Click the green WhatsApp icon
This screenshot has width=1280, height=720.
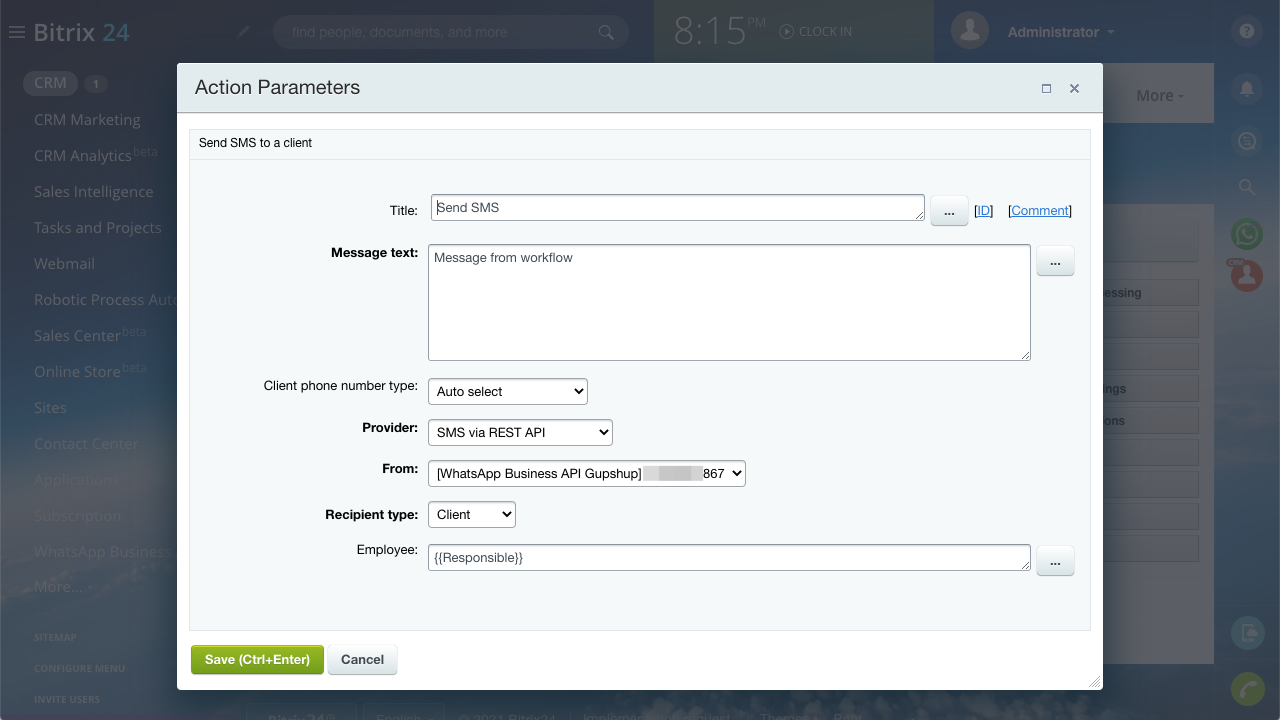[x=1246, y=234]
